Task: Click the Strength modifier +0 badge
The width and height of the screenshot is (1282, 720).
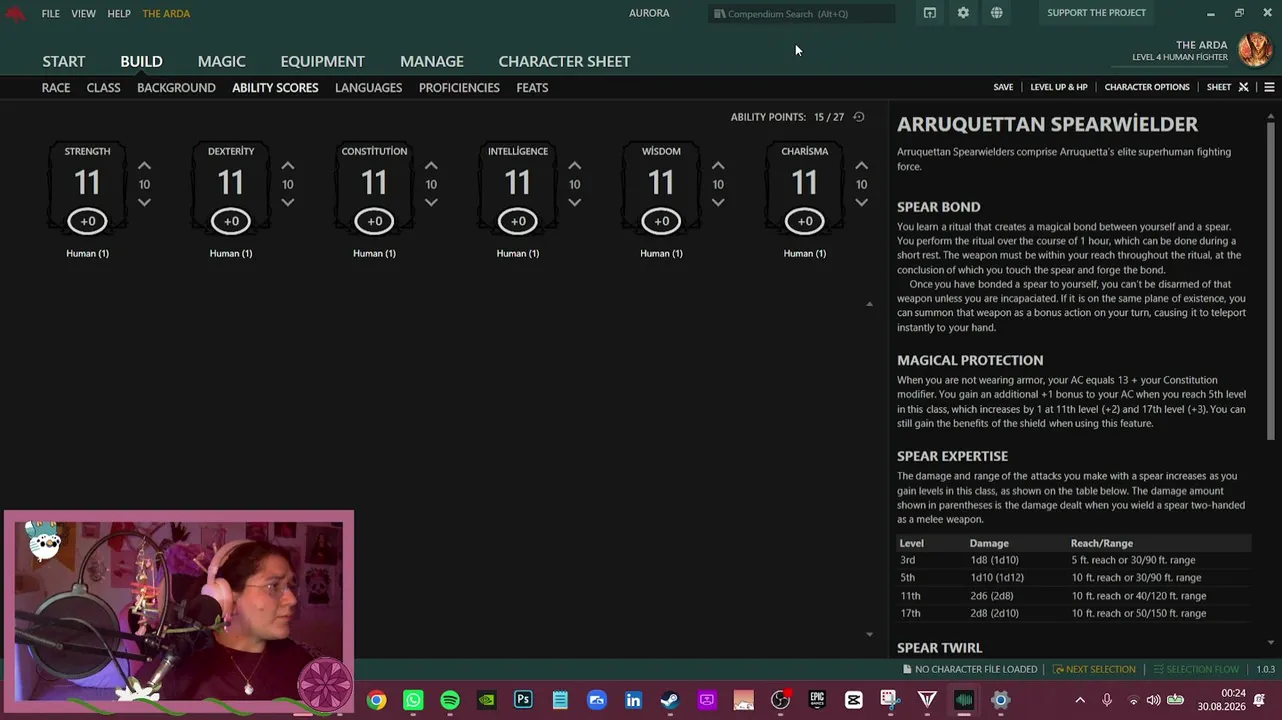Action: pyautogui.click(x=88, y=221)
